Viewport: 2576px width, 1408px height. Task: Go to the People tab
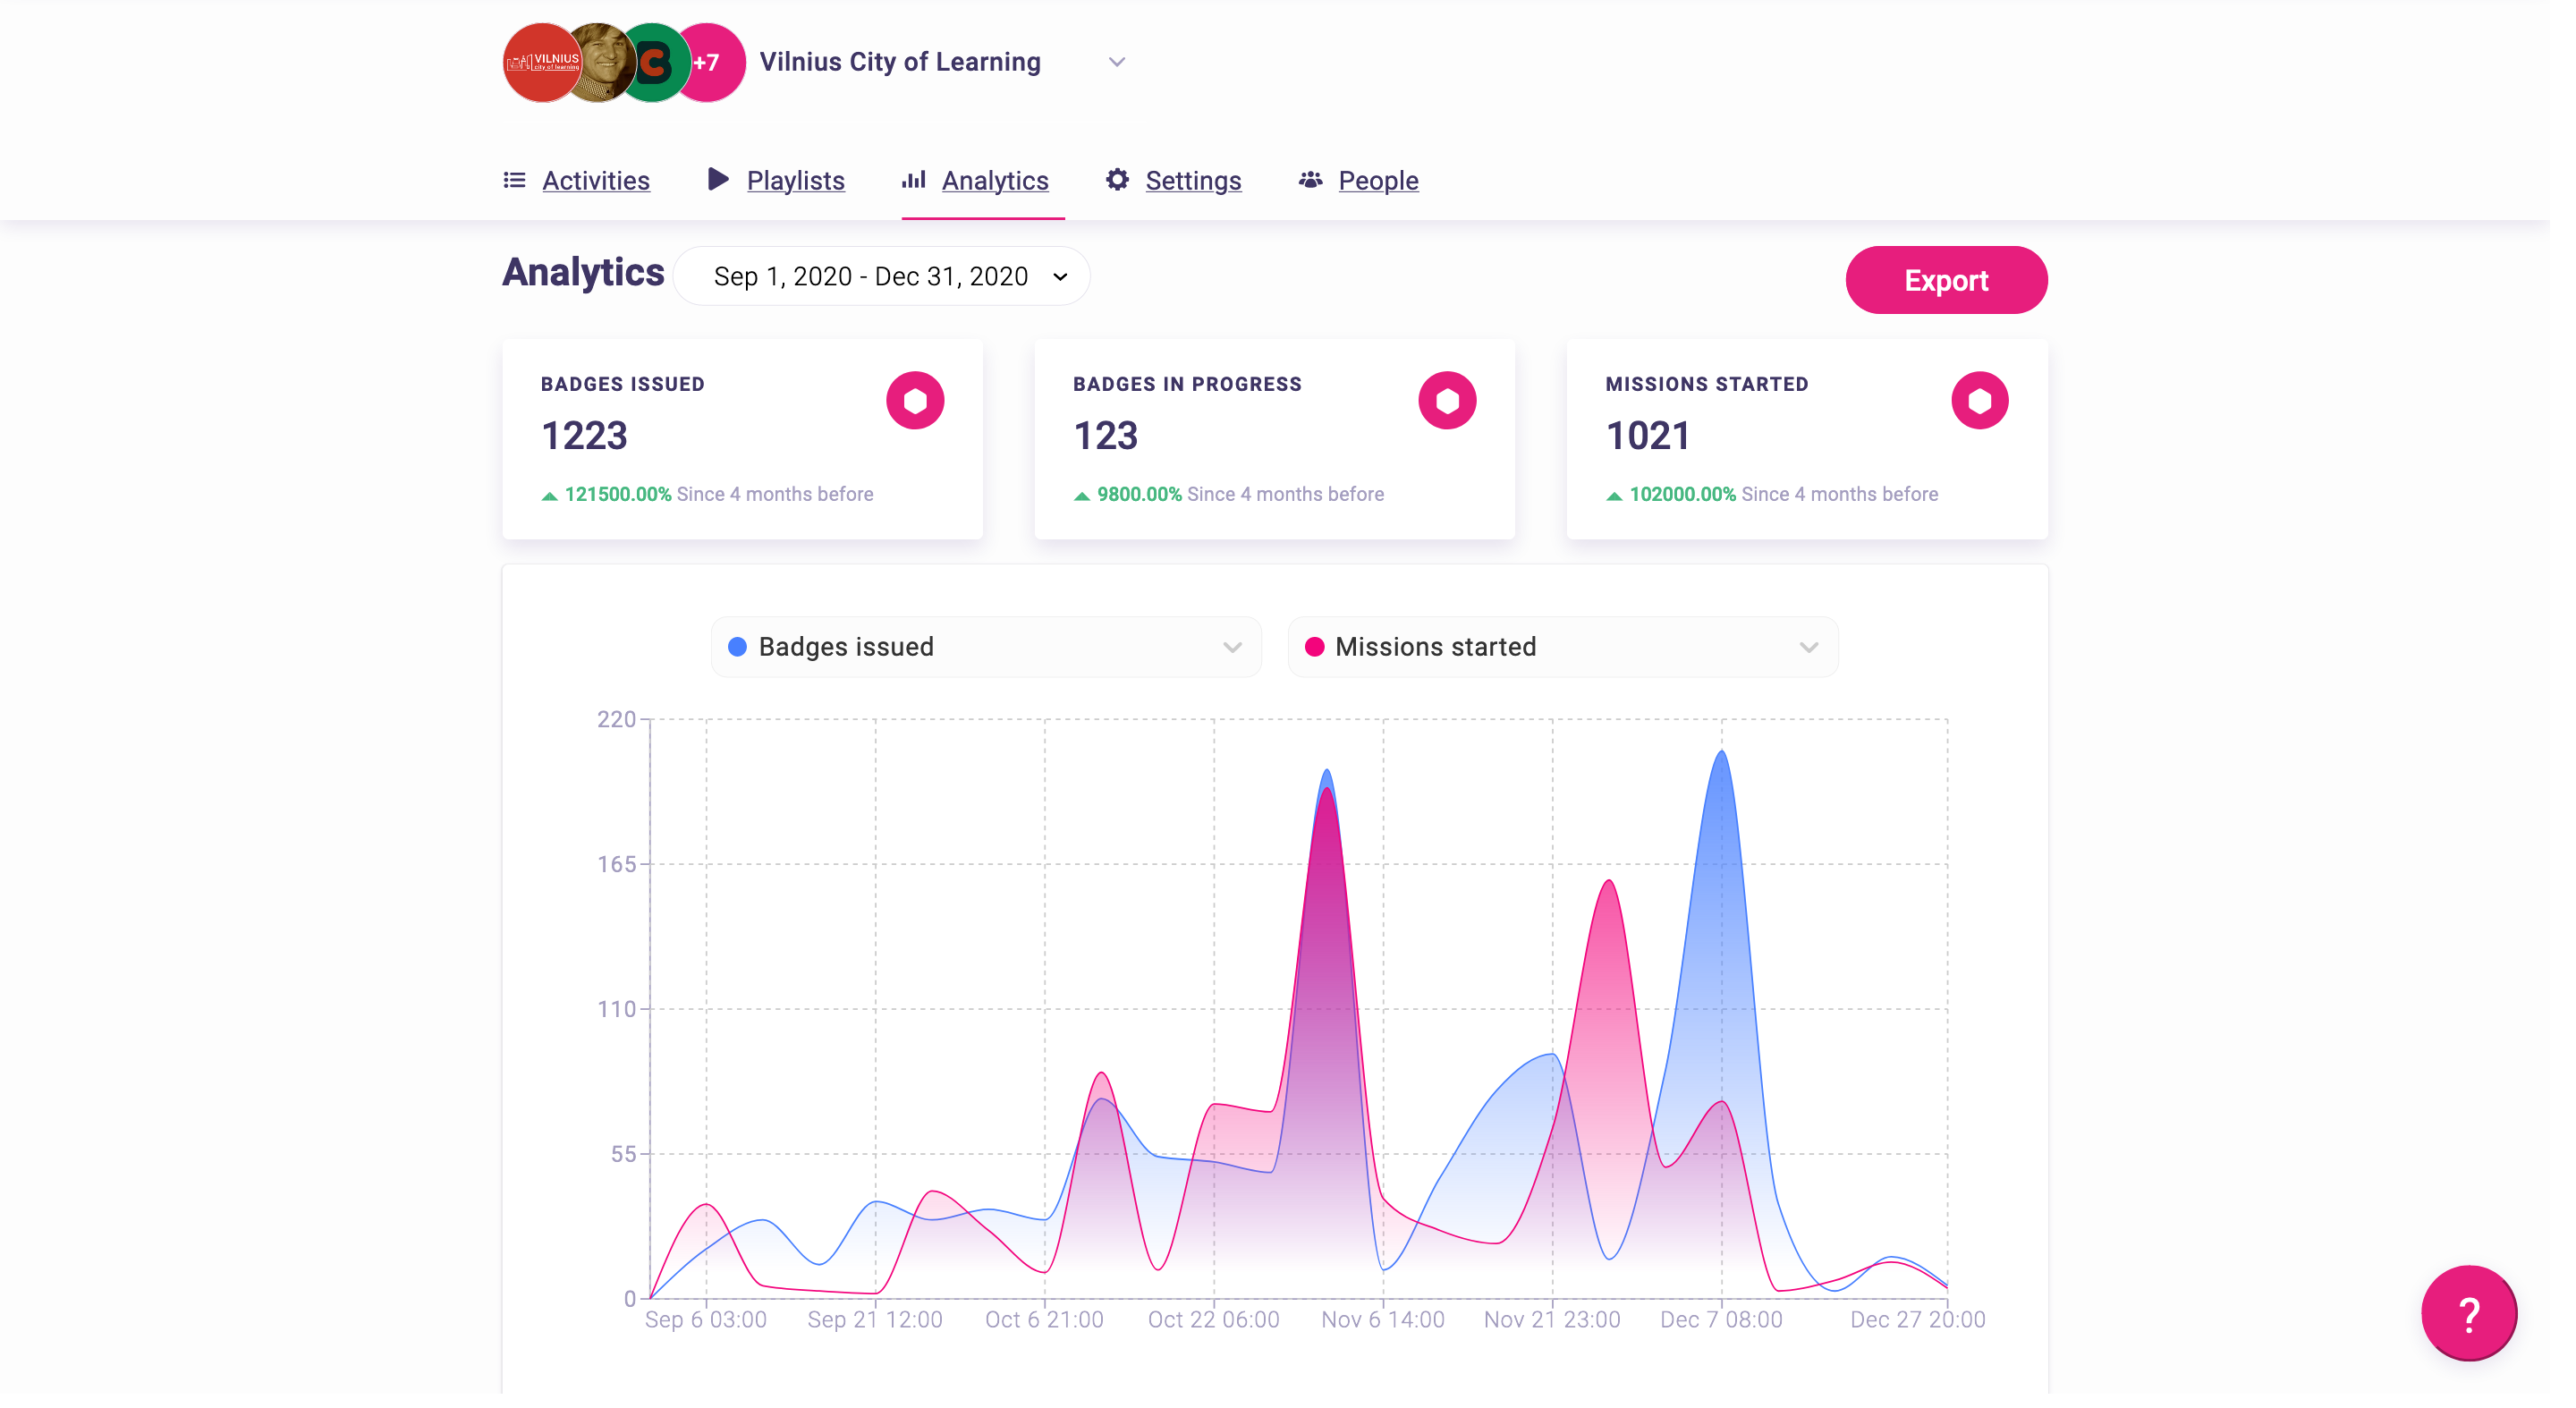1378,180
